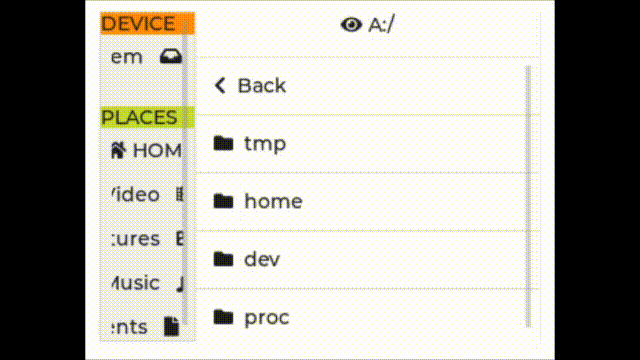Click the film icon beside Video
This screenshot has width=640, height=360.
179,194
